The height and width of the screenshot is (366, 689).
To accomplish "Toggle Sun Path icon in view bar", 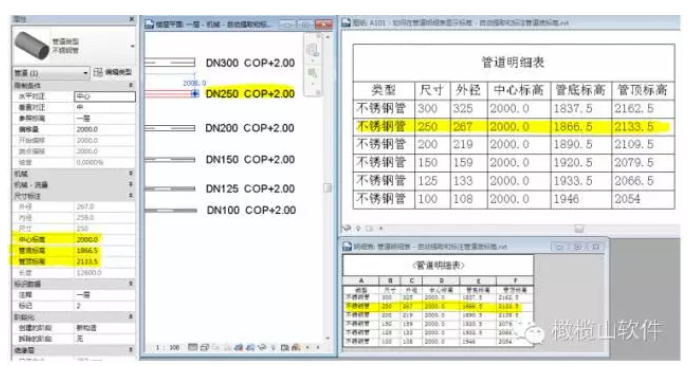I will [x=216, y=347].
